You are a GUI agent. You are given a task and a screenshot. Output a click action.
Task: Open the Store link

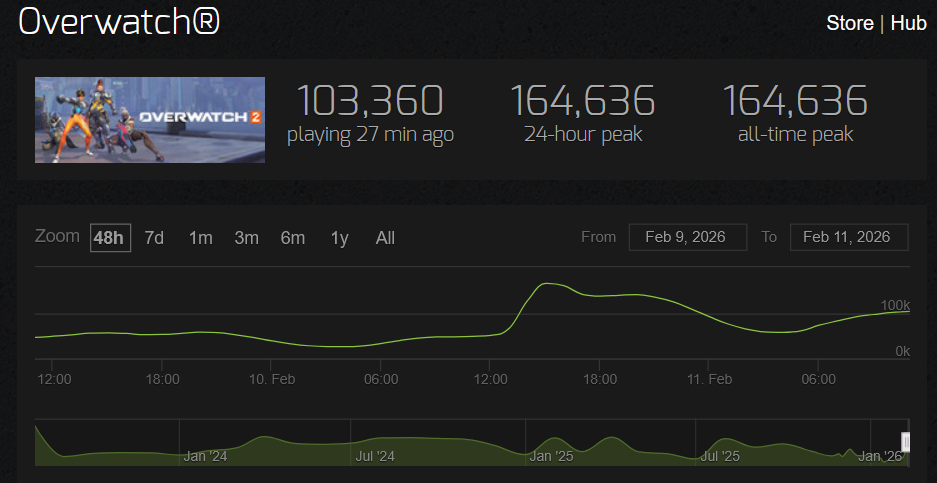(850, 23)
